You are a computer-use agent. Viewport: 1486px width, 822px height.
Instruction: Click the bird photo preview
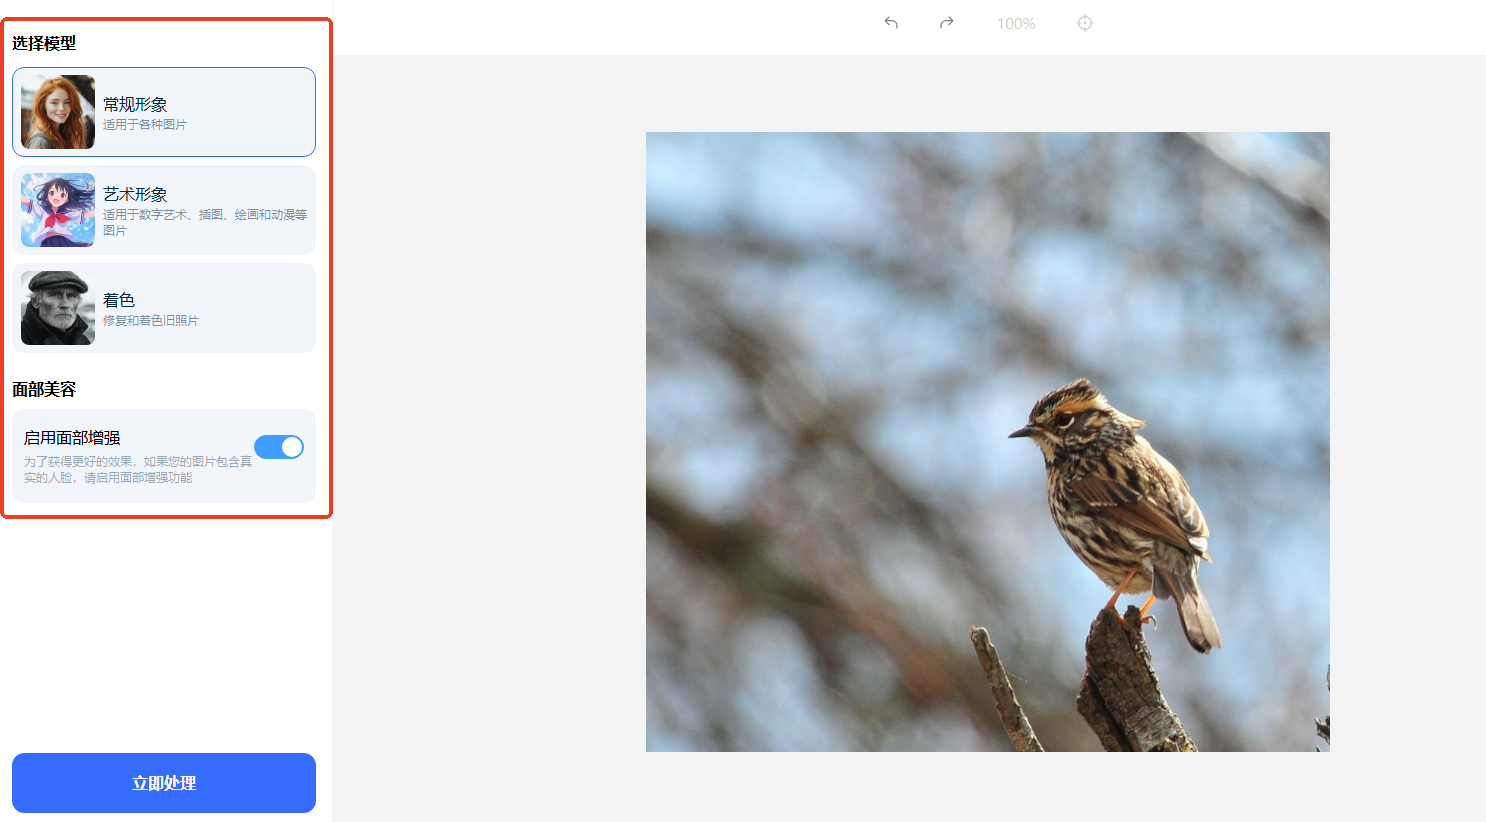click(x=988, y=442)
